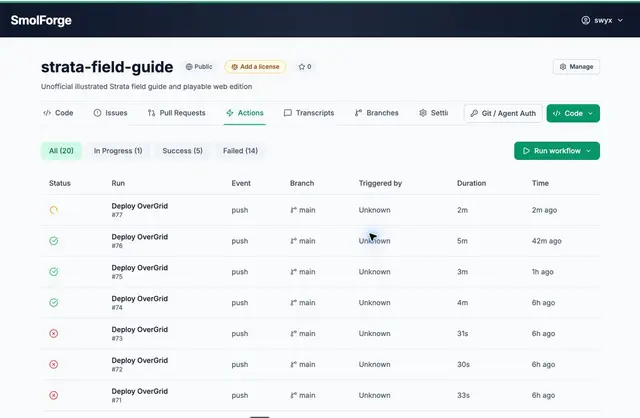640x418 pixels.
Task: Click the Unknown trigger of run #75
Action: click(x=374, y=272)
